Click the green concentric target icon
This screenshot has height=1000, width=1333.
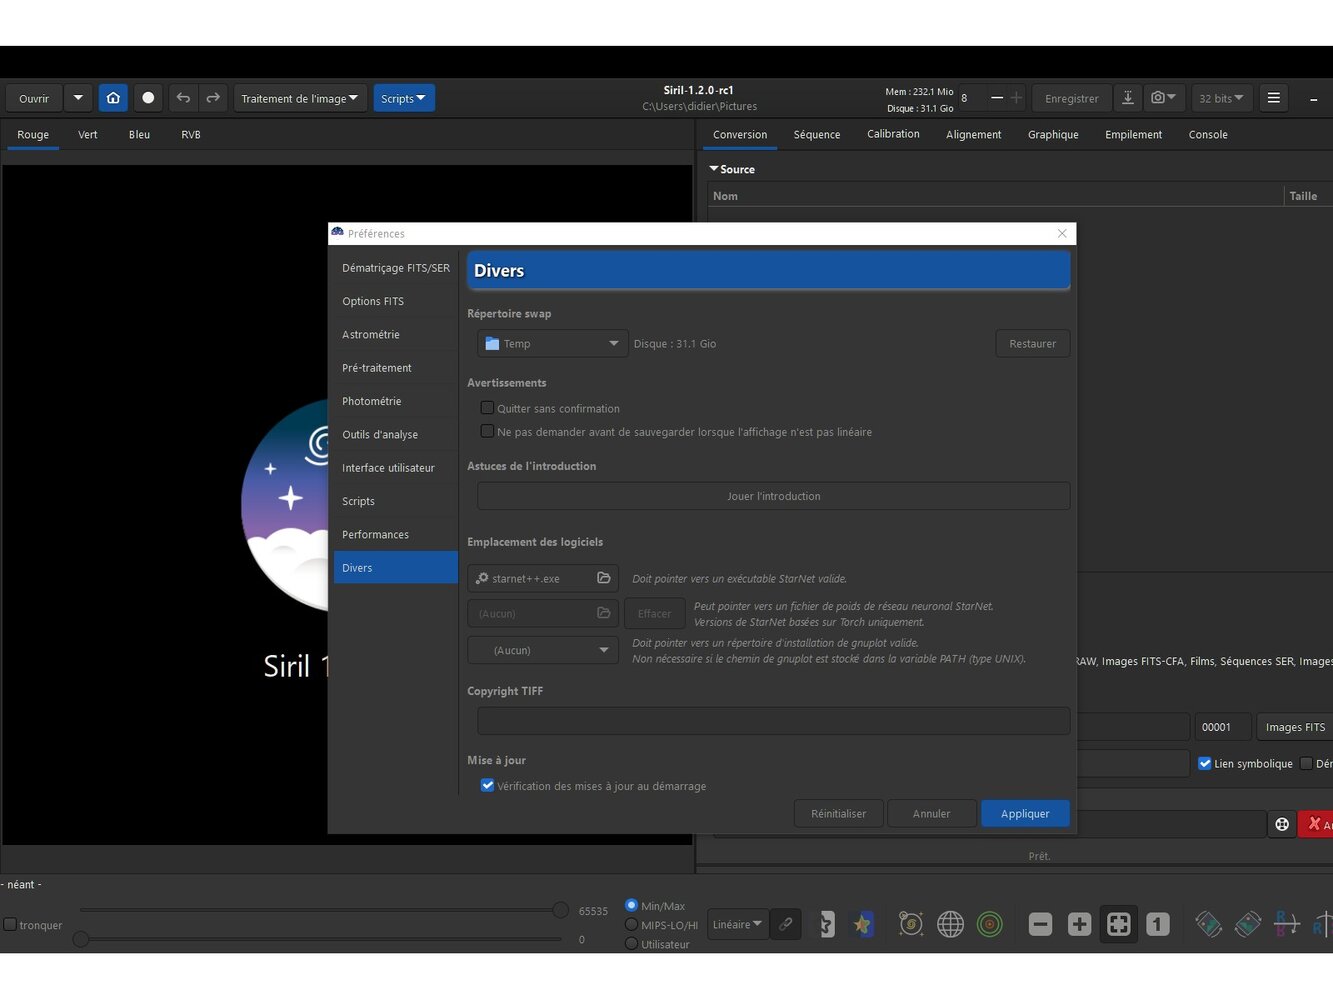pos(990,924)
